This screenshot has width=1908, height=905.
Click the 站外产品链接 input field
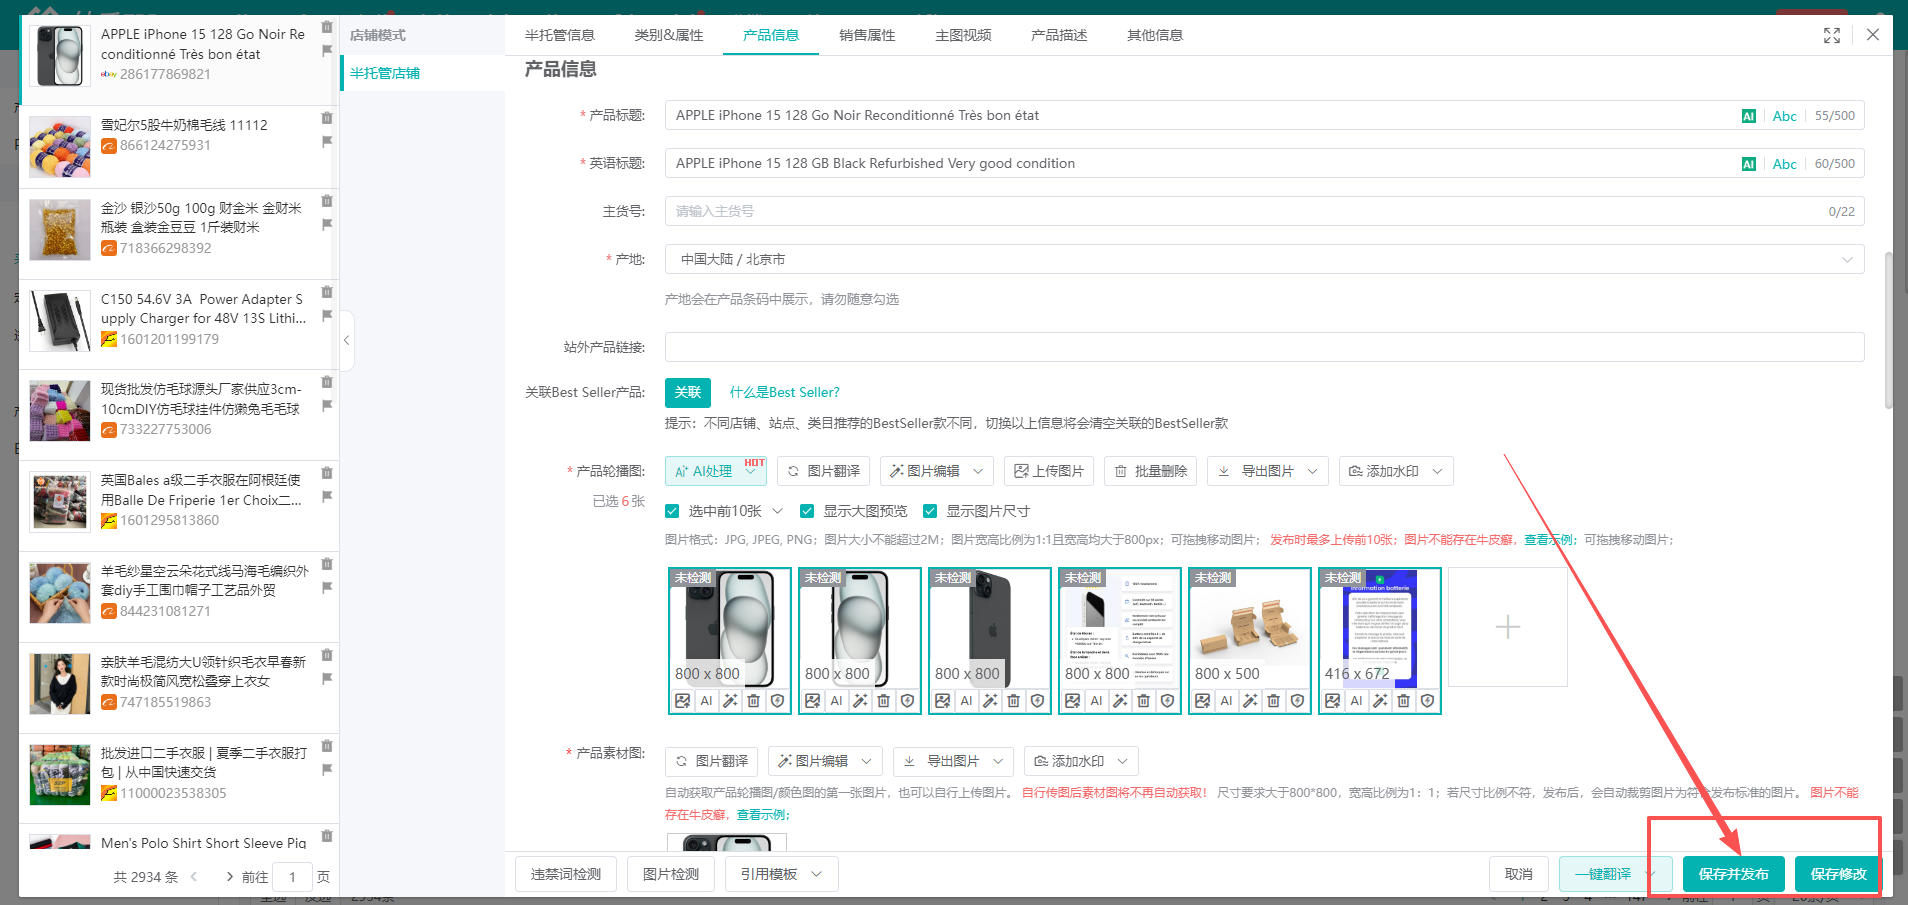(1264, 347)
